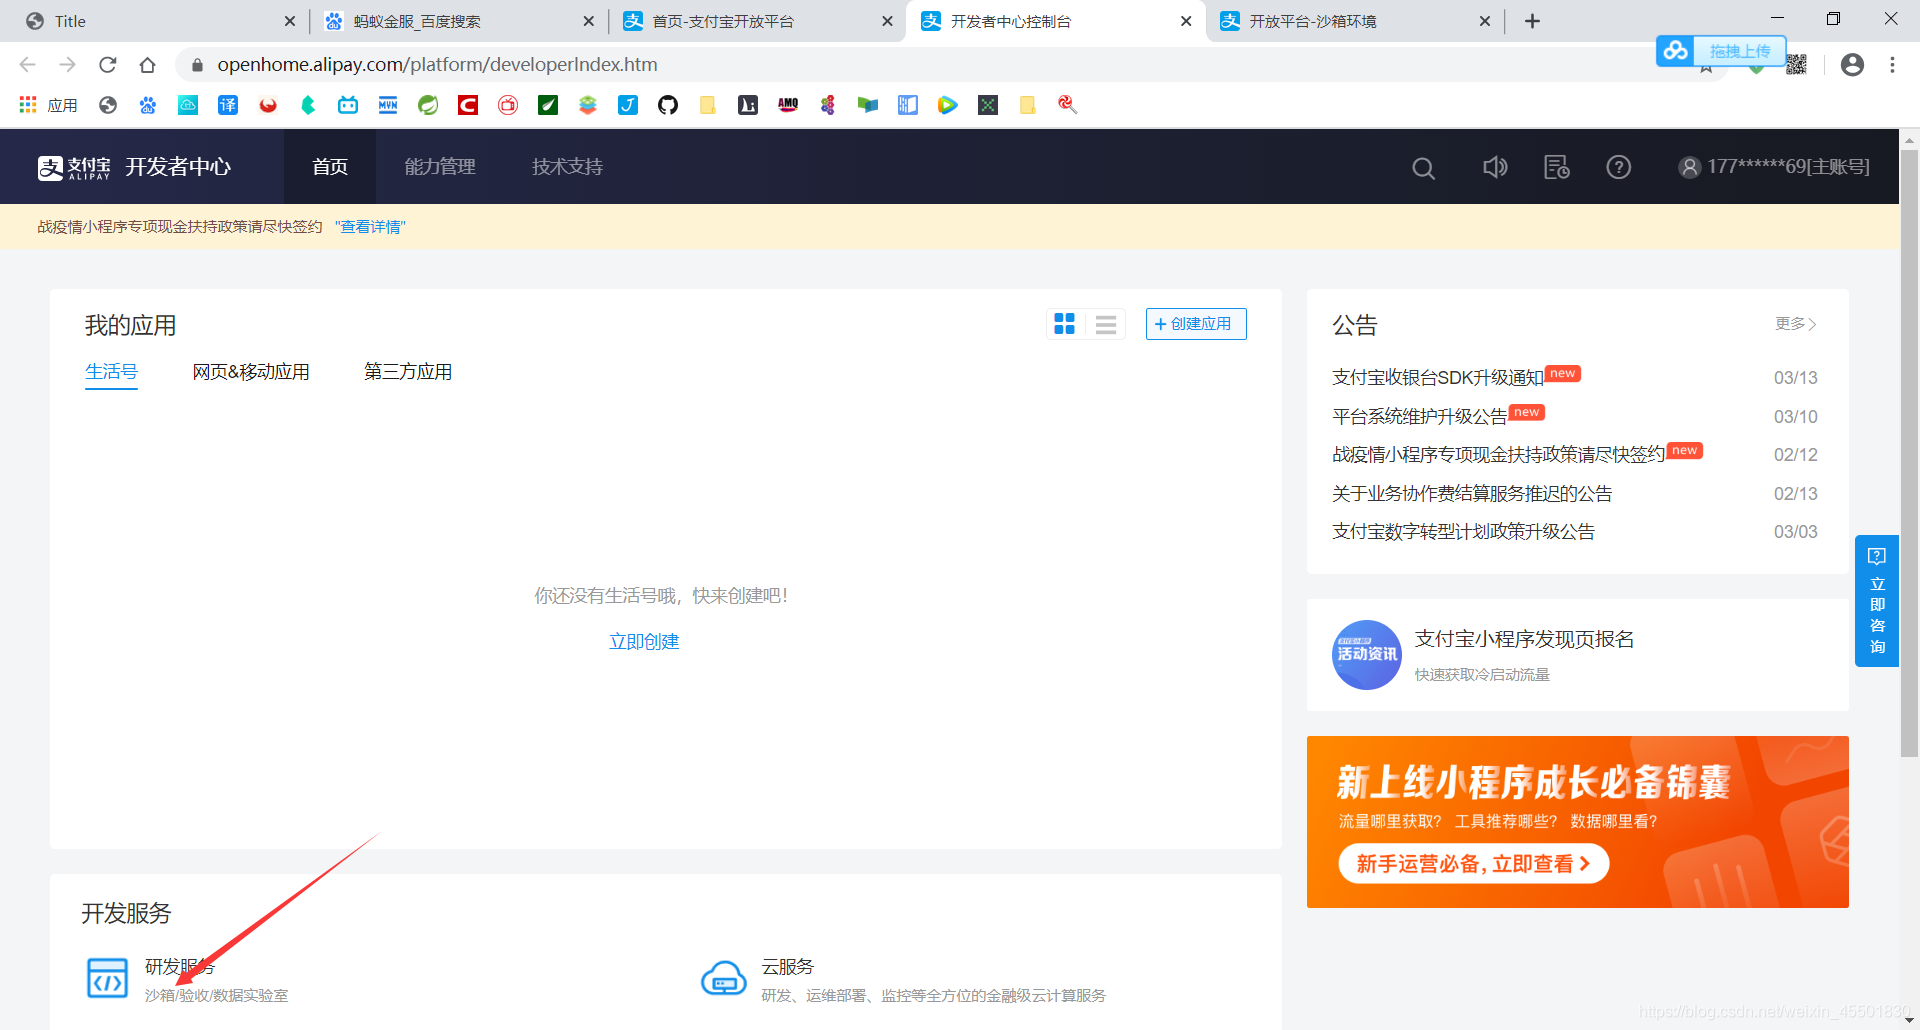Open a new browser tab
This screenshot has height=1030, width=1920.
1532,21
